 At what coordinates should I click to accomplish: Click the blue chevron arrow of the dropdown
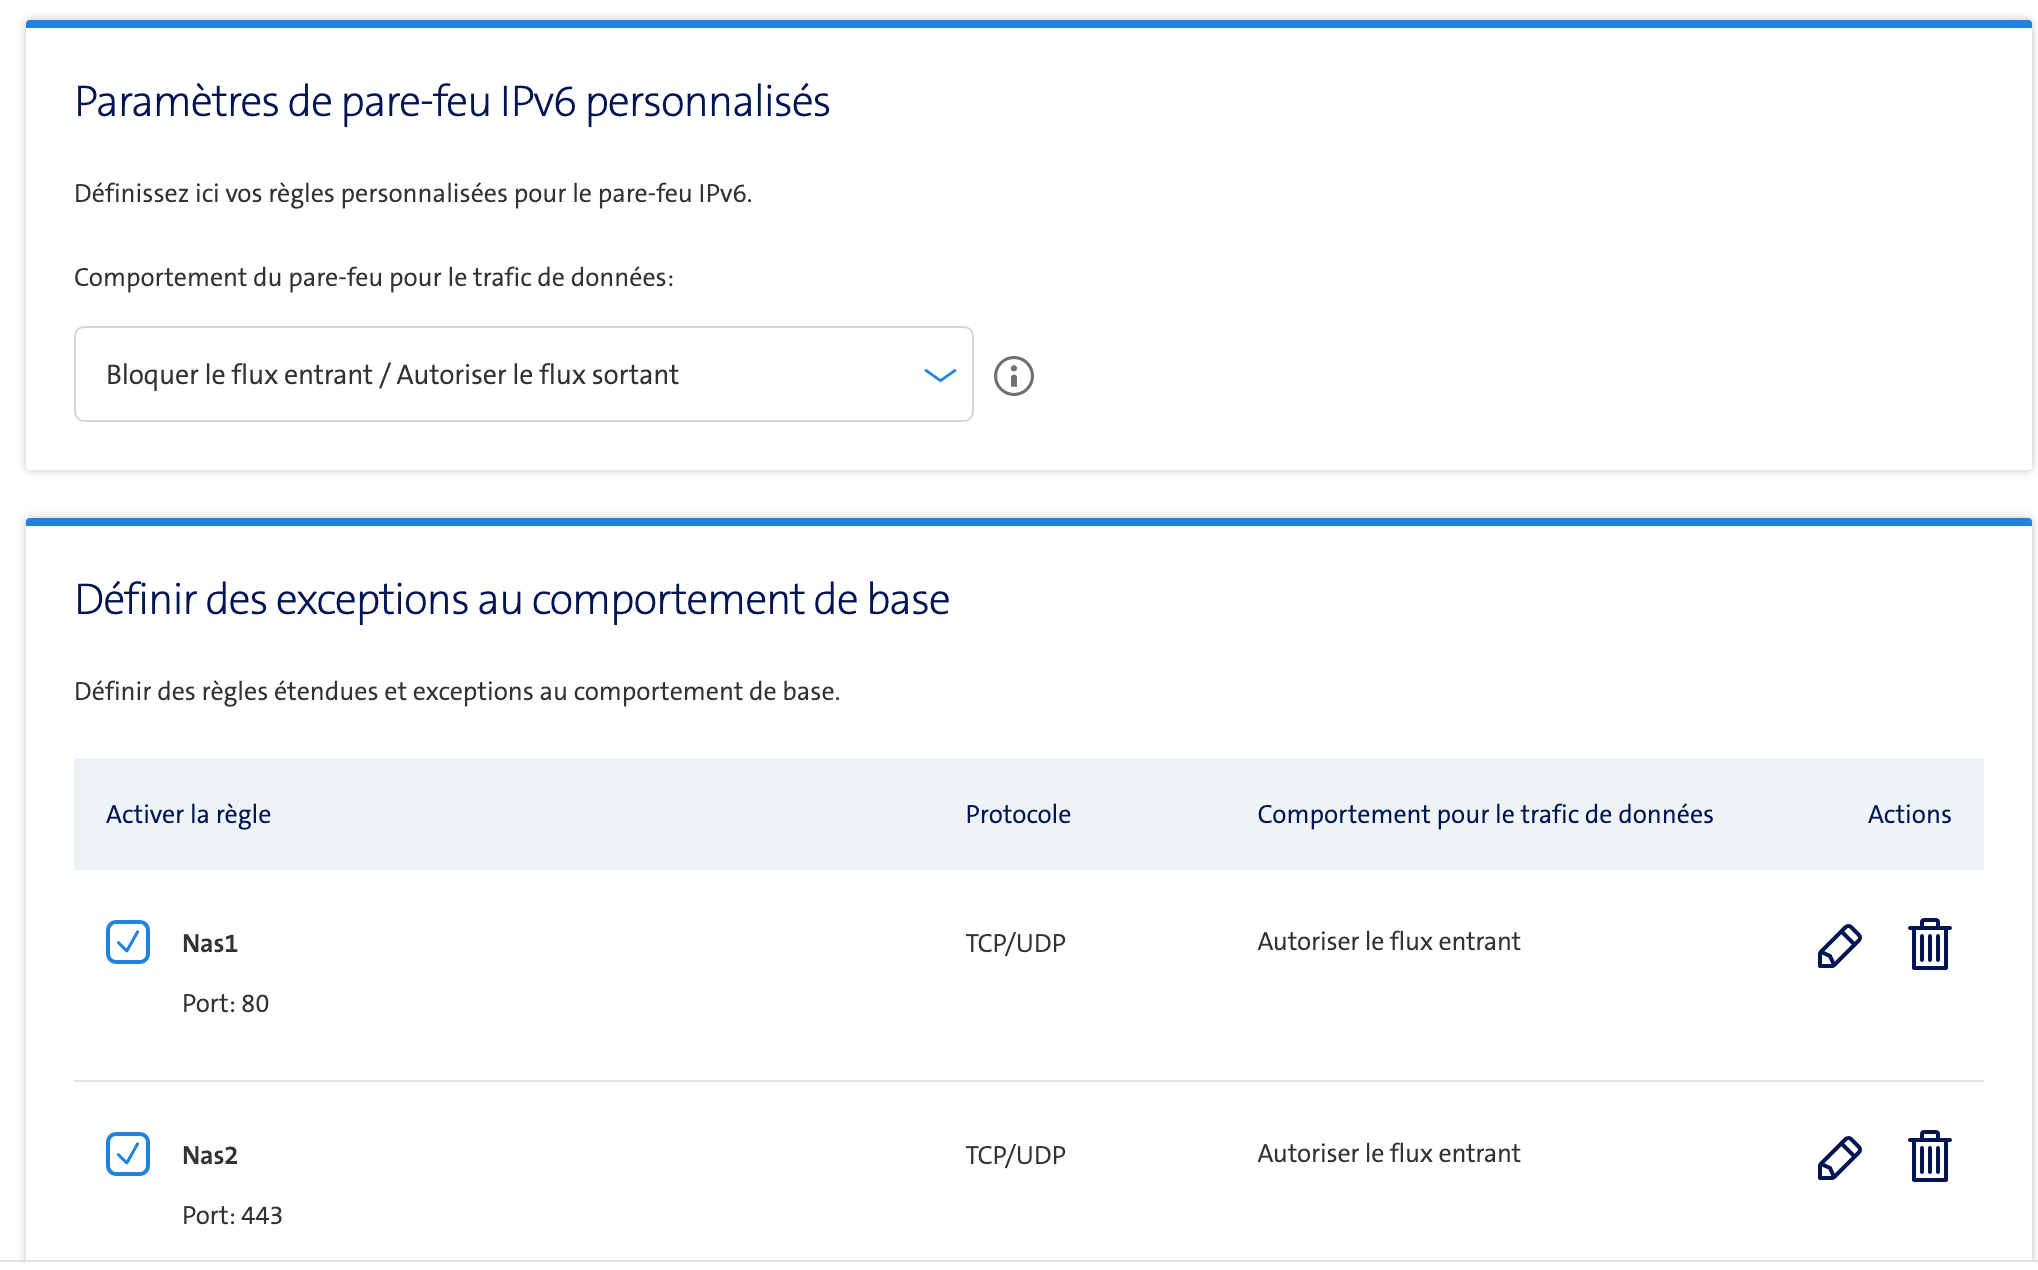(940, 375)
